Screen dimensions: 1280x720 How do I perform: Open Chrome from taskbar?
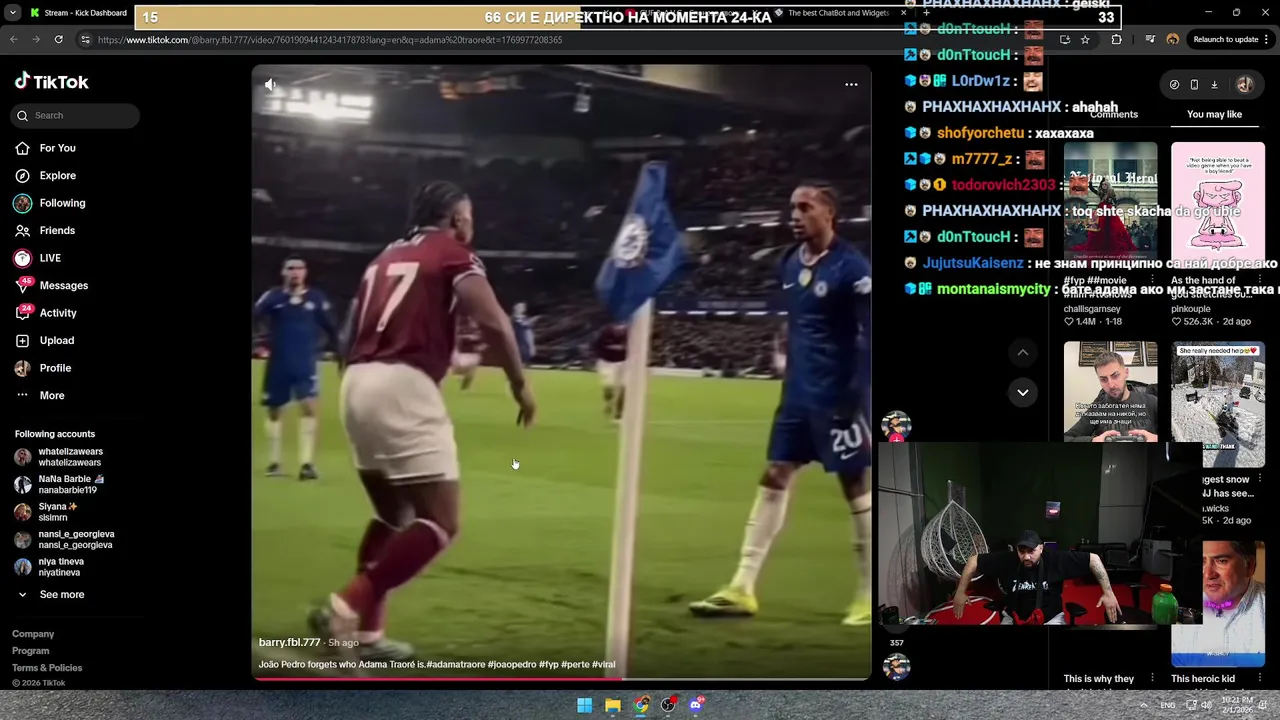[x=641, y=705]
